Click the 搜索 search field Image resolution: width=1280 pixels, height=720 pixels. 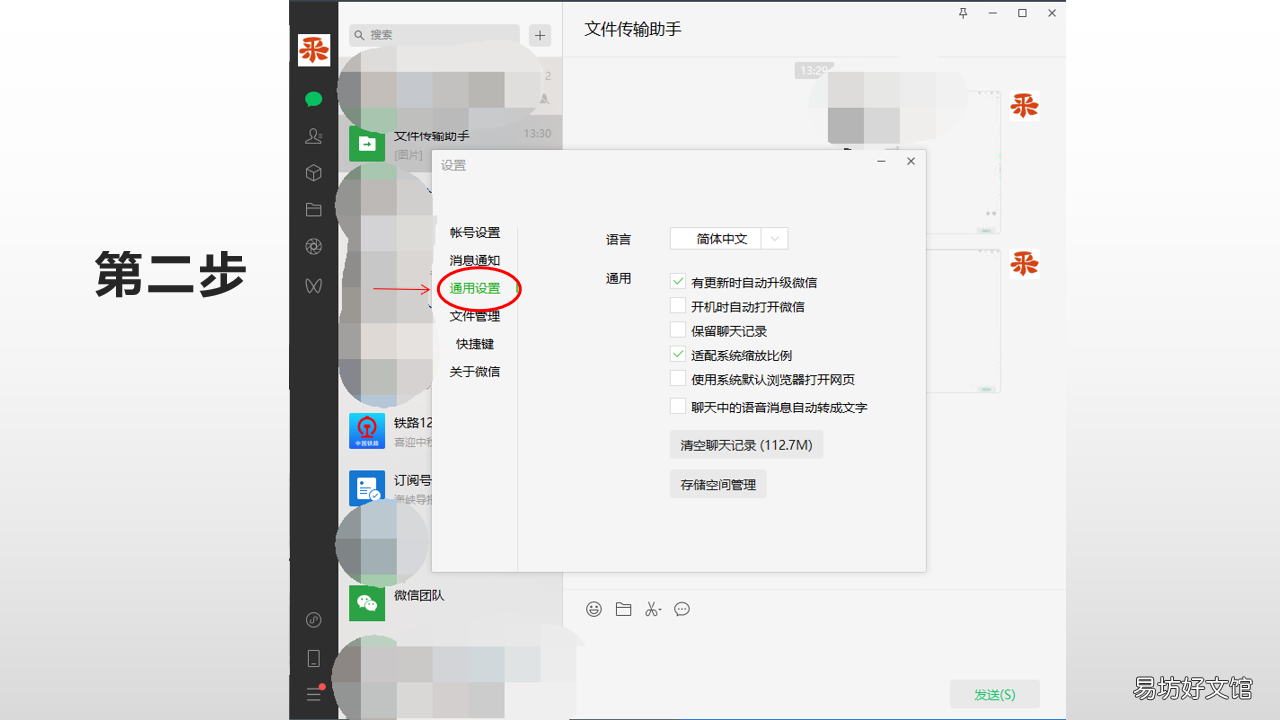[x=435, y=35]
